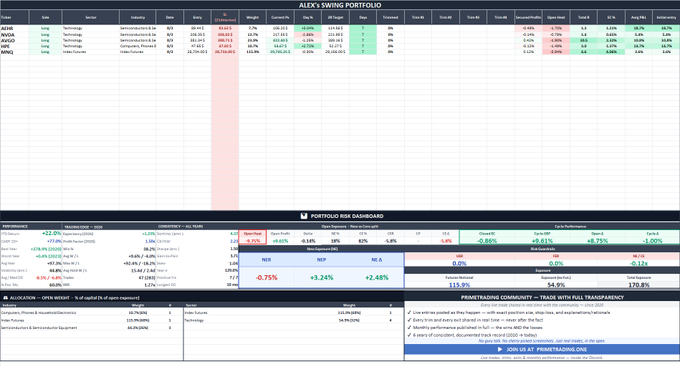The width and height of the screenshot is (680, 367).
Task: Click the Secured Profits column header
Action: (x=528, y=17)
